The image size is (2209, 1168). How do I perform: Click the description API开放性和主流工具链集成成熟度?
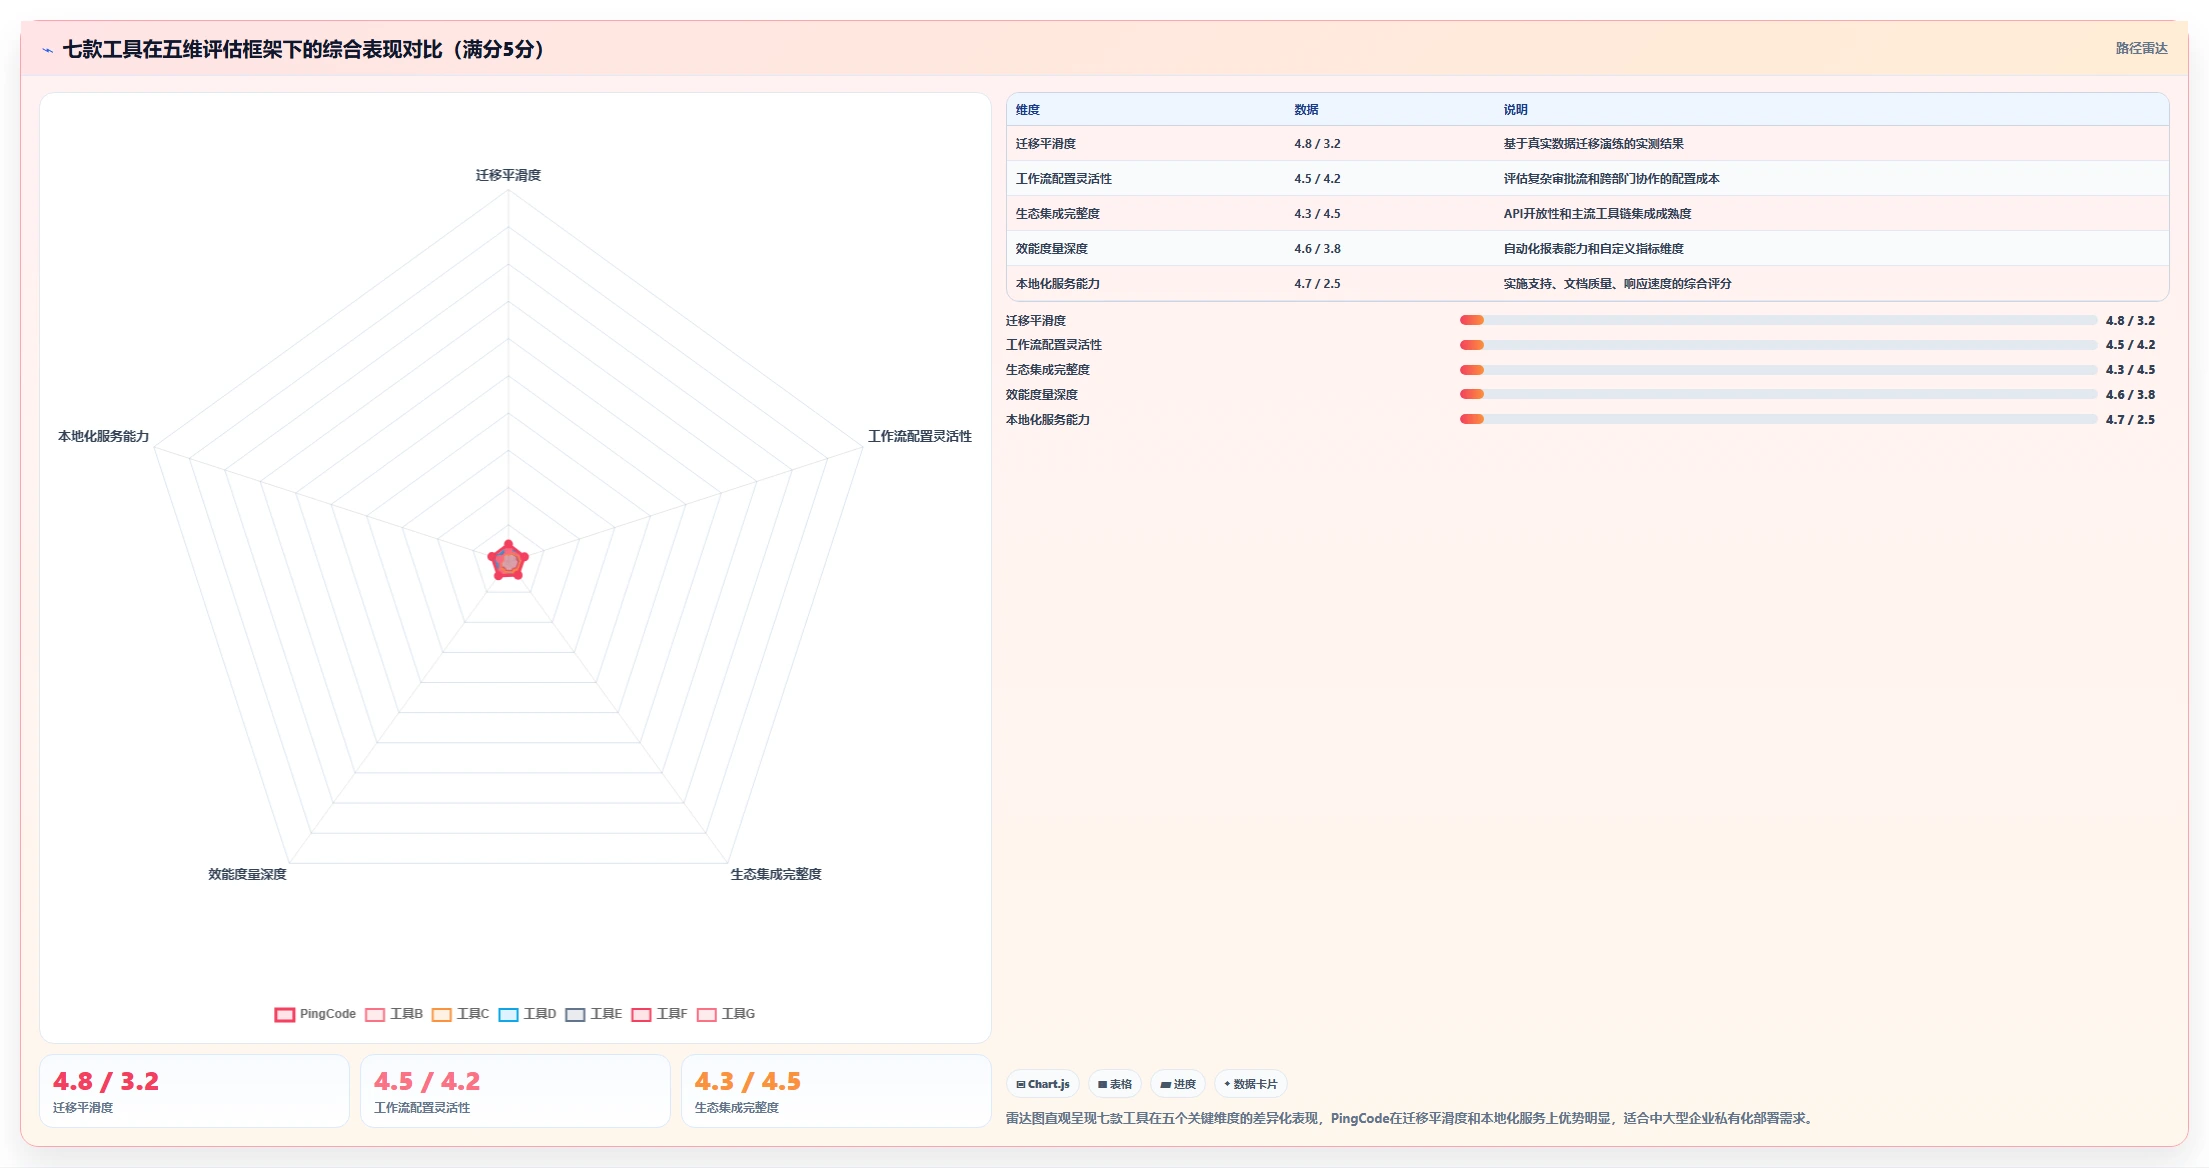1597,214
